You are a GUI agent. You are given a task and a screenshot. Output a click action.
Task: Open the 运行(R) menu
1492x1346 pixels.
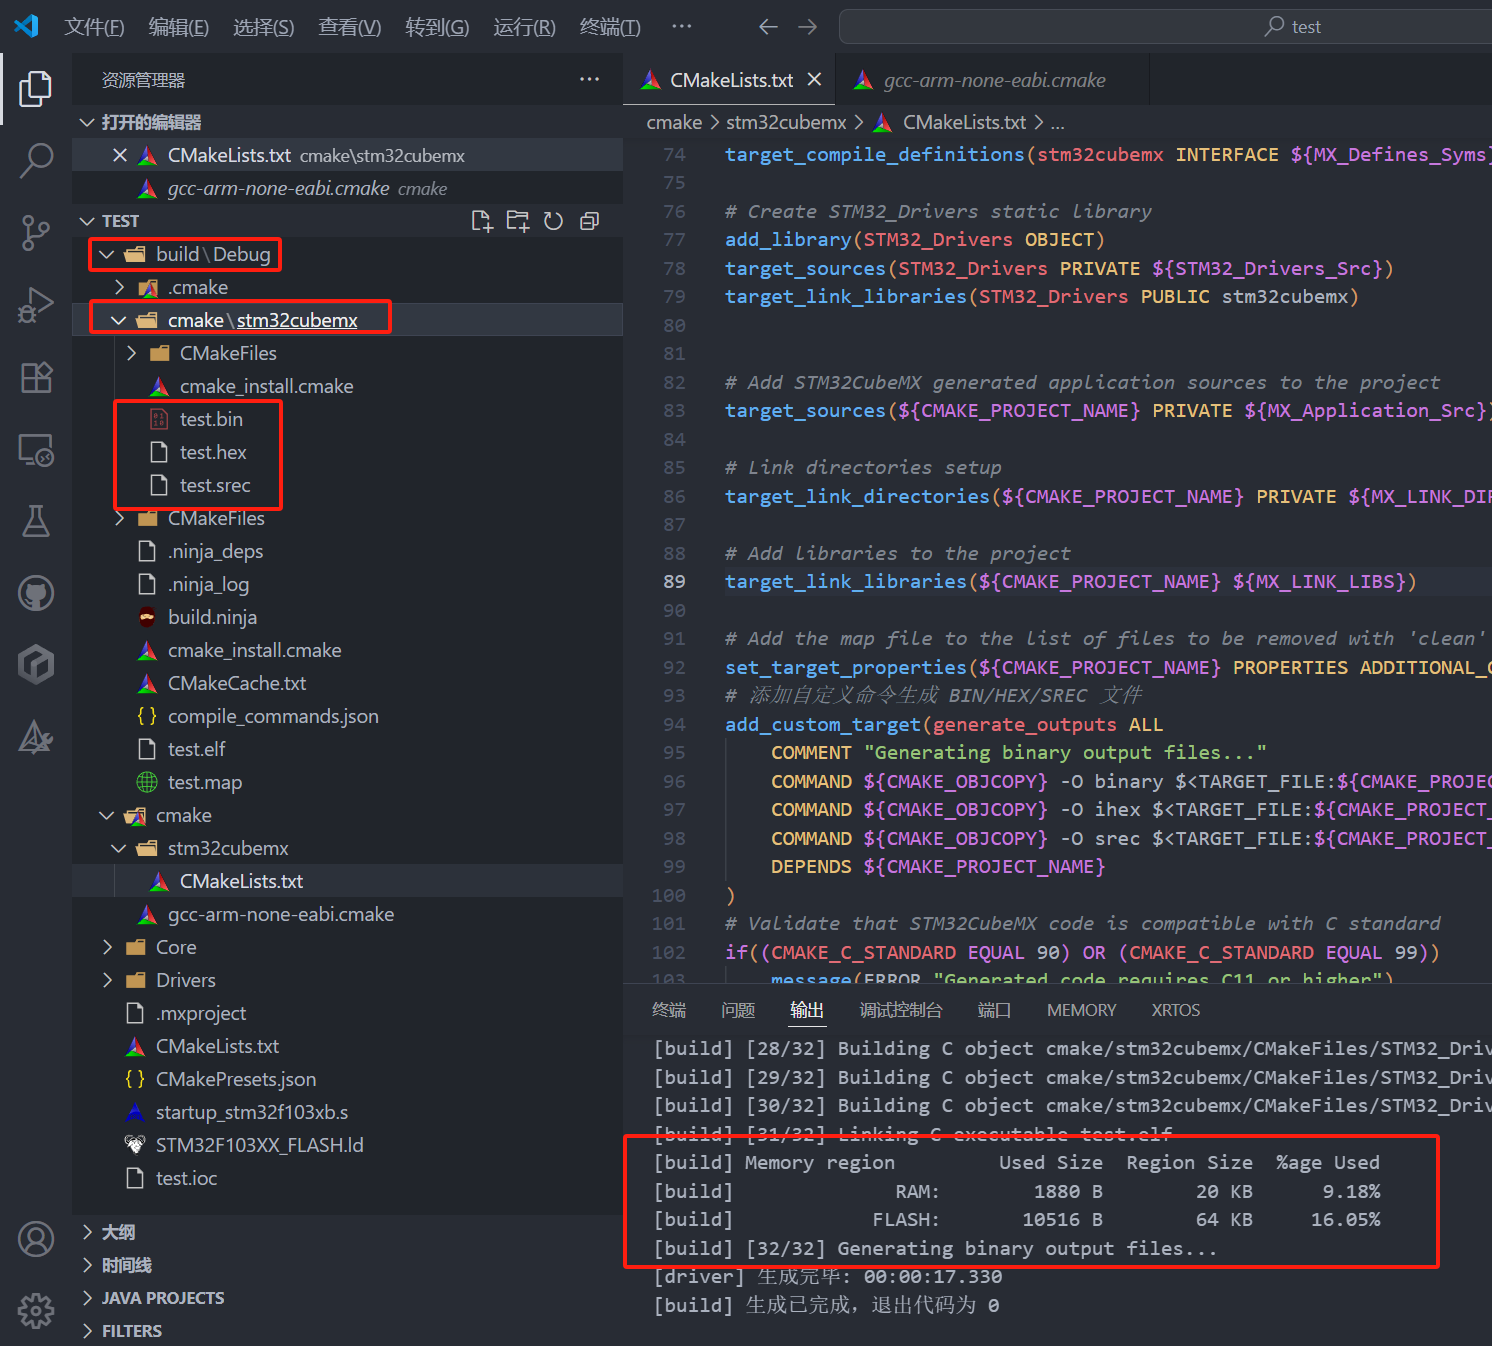pos(524,27)
